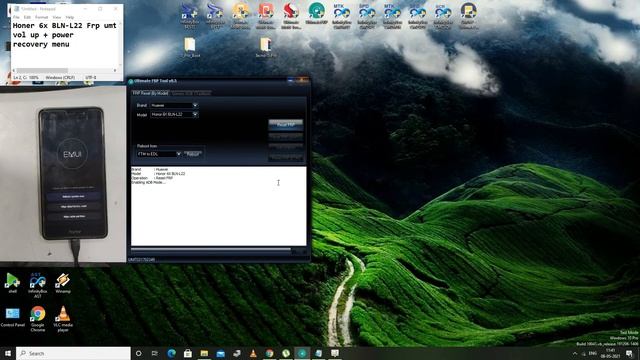
Task: Open the Windows Start menu
Action: click(x=8, y=353)
